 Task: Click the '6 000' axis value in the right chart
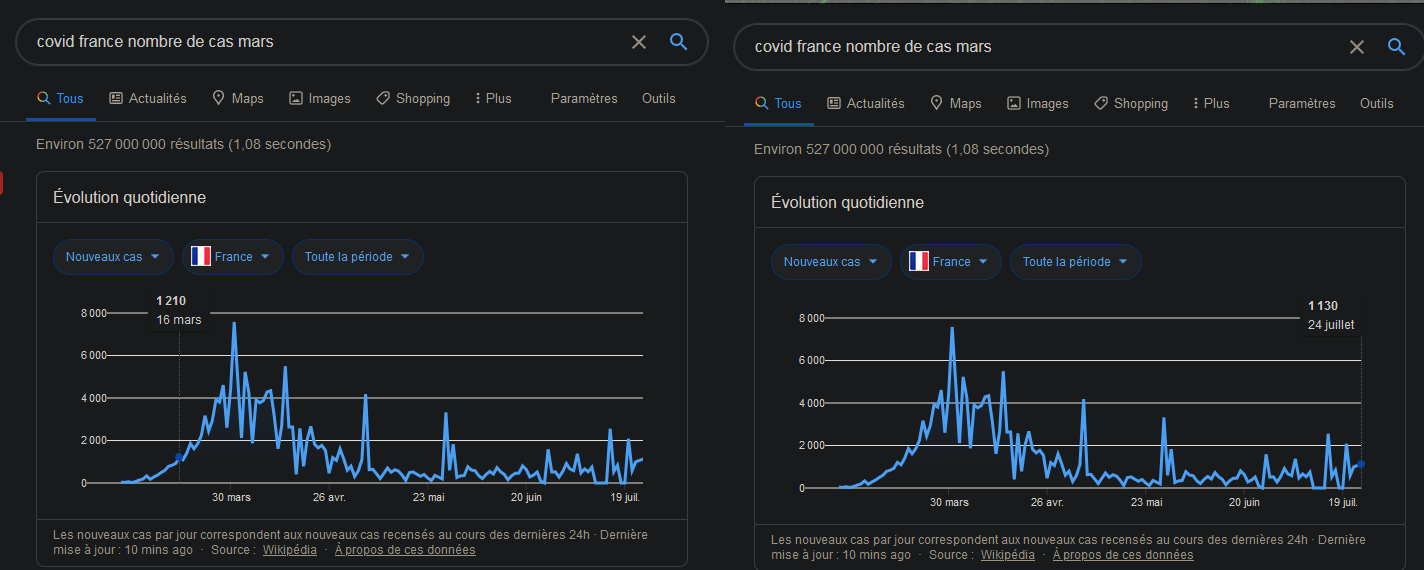point(811,360)
